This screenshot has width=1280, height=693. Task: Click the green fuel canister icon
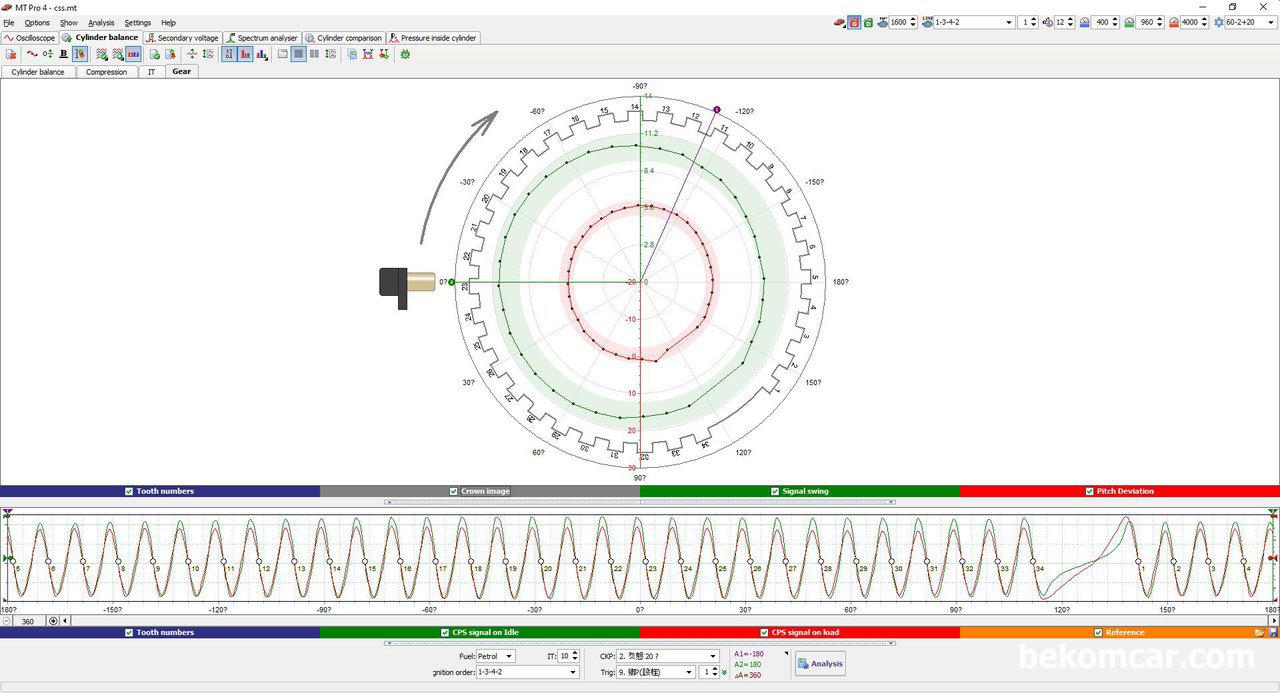point(868,22)
